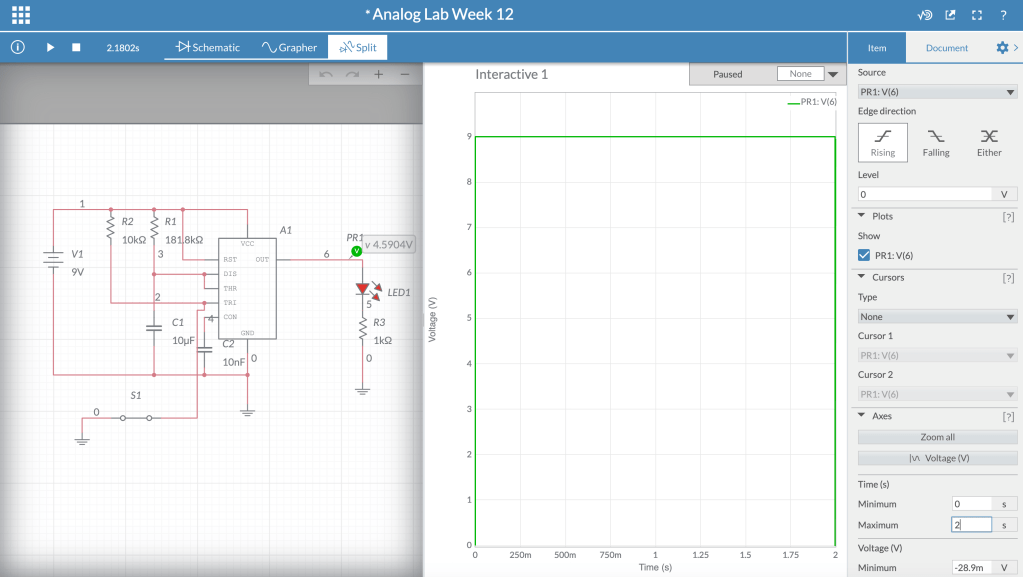Viewport: 1023px width, 577px height.
Task: Zoom in schematic with plus icon
Action: point(378,74)
